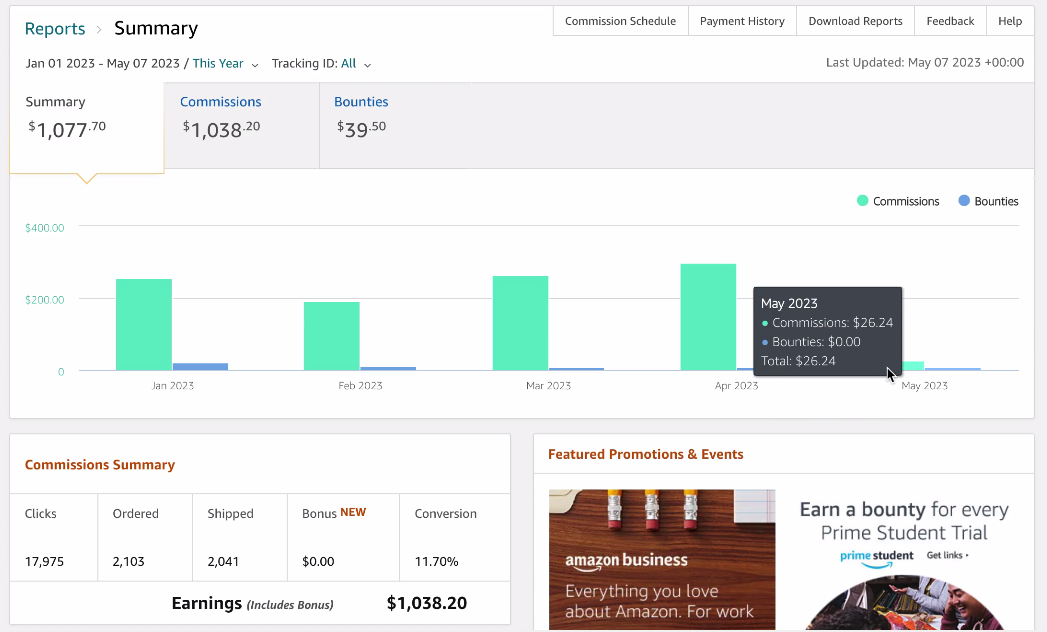Click the Earnings total $1,038.20
The height and width of the screenshot is (632, 1047).
pyautogui.click(x=427, y=603)
